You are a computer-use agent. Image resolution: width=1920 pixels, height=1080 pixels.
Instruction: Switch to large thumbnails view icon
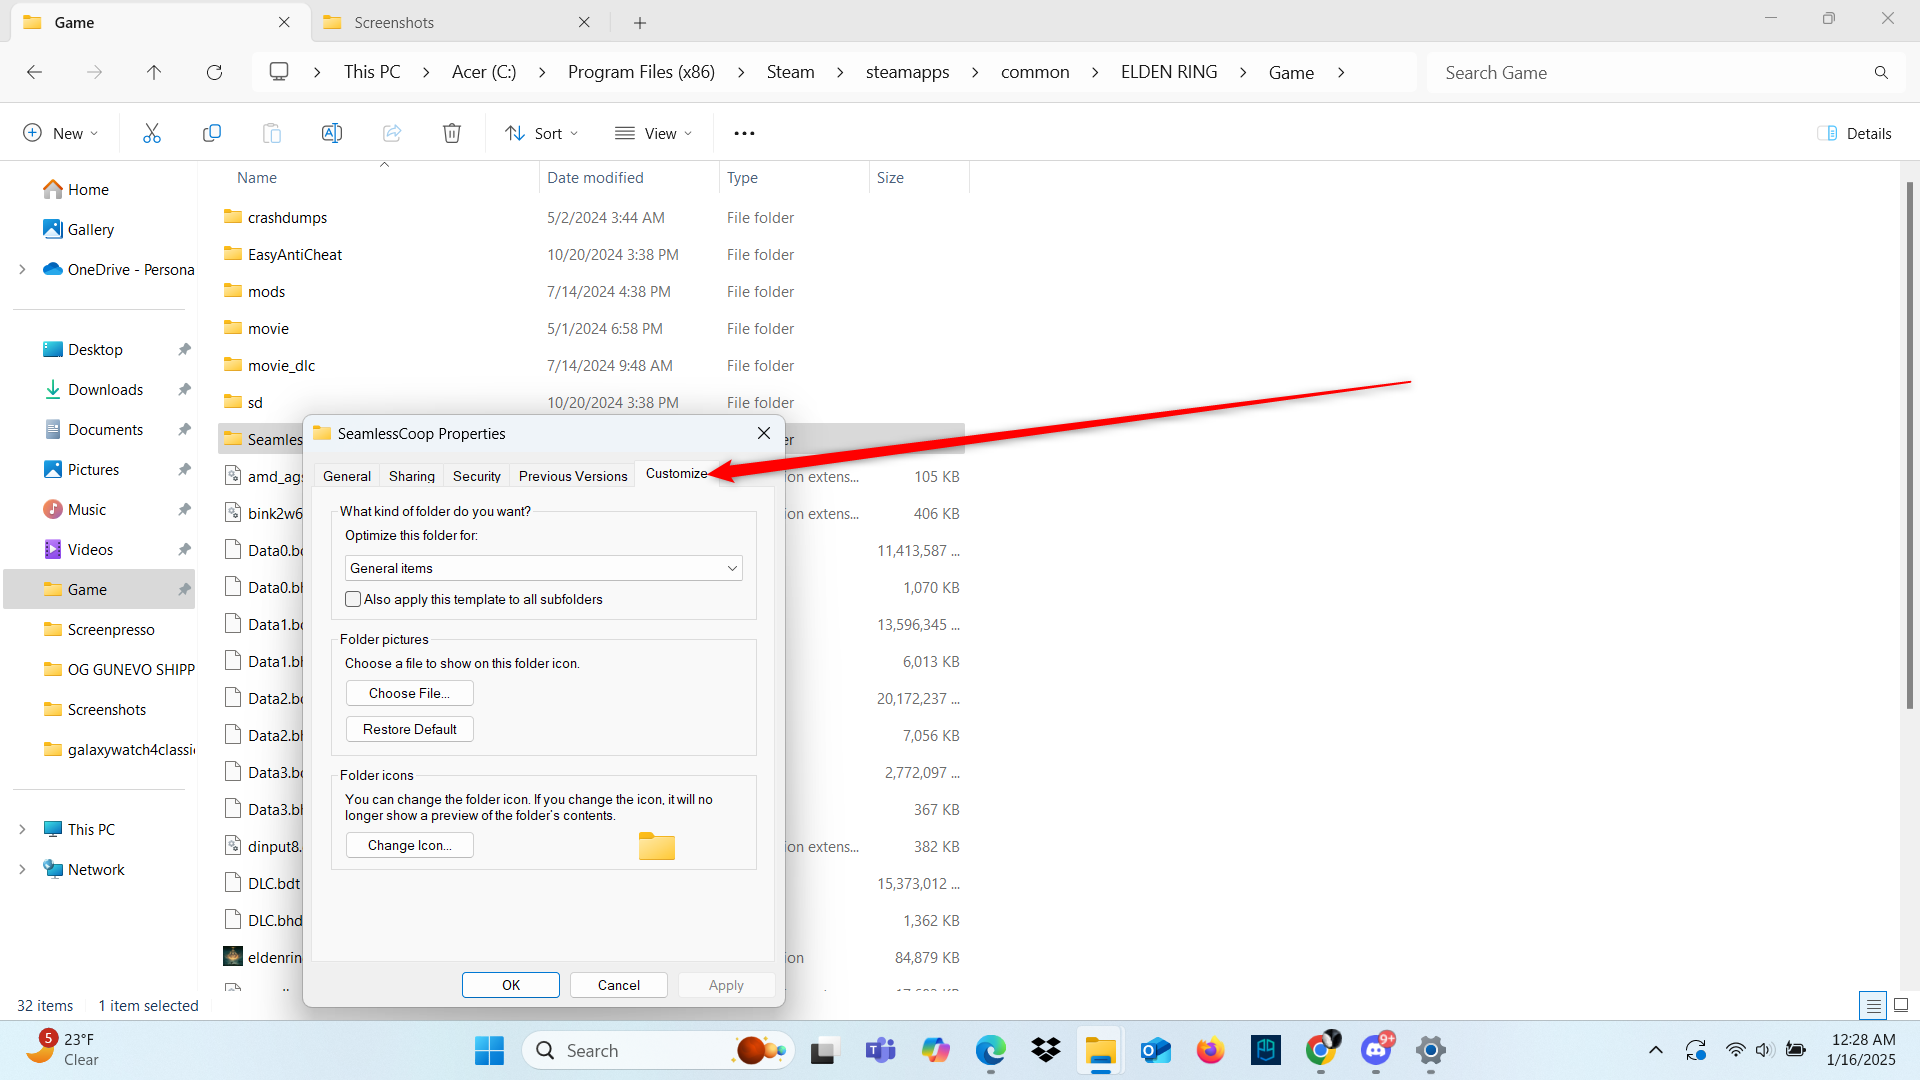pos(1901,1005)
